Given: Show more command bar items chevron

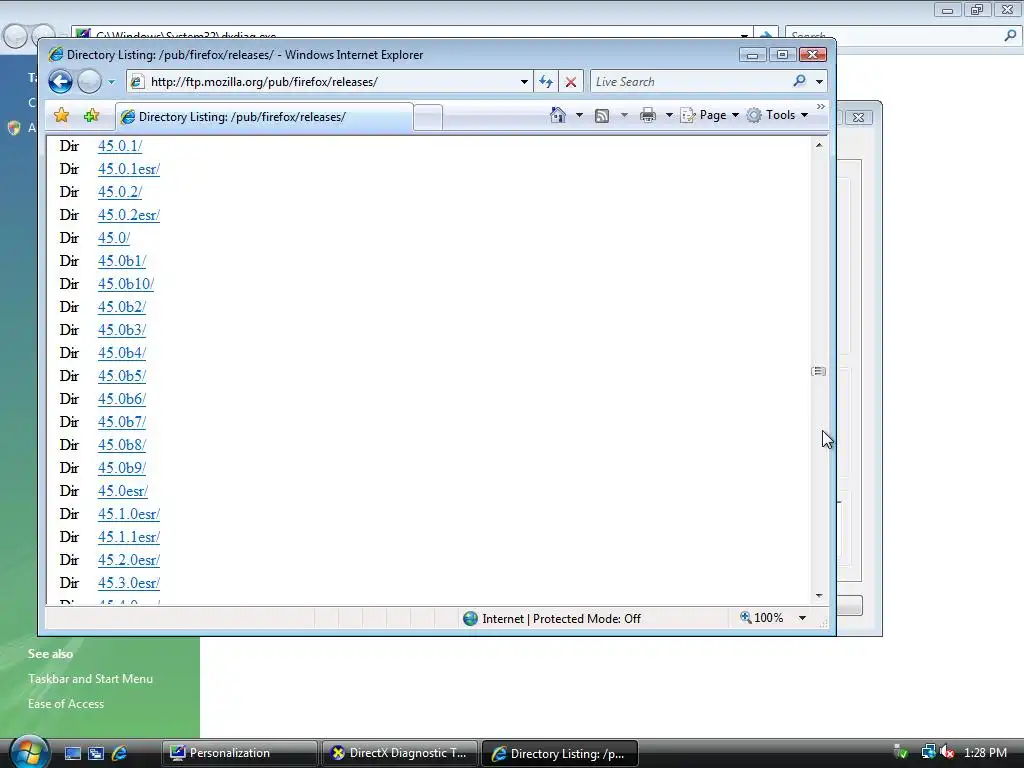Looking at the screenshot, I should click(x=821, y=106).
